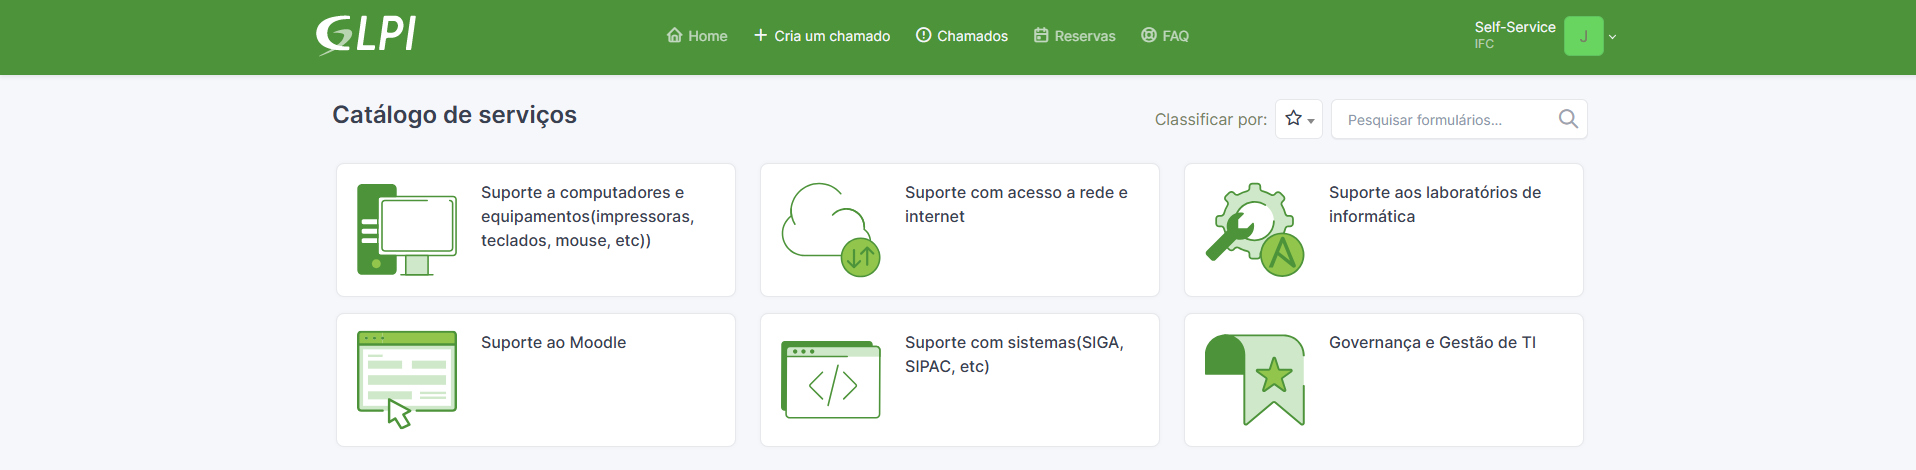1916x470 pixels.
Task: Open the Reservas menu item
Action: coord(1075,36)
